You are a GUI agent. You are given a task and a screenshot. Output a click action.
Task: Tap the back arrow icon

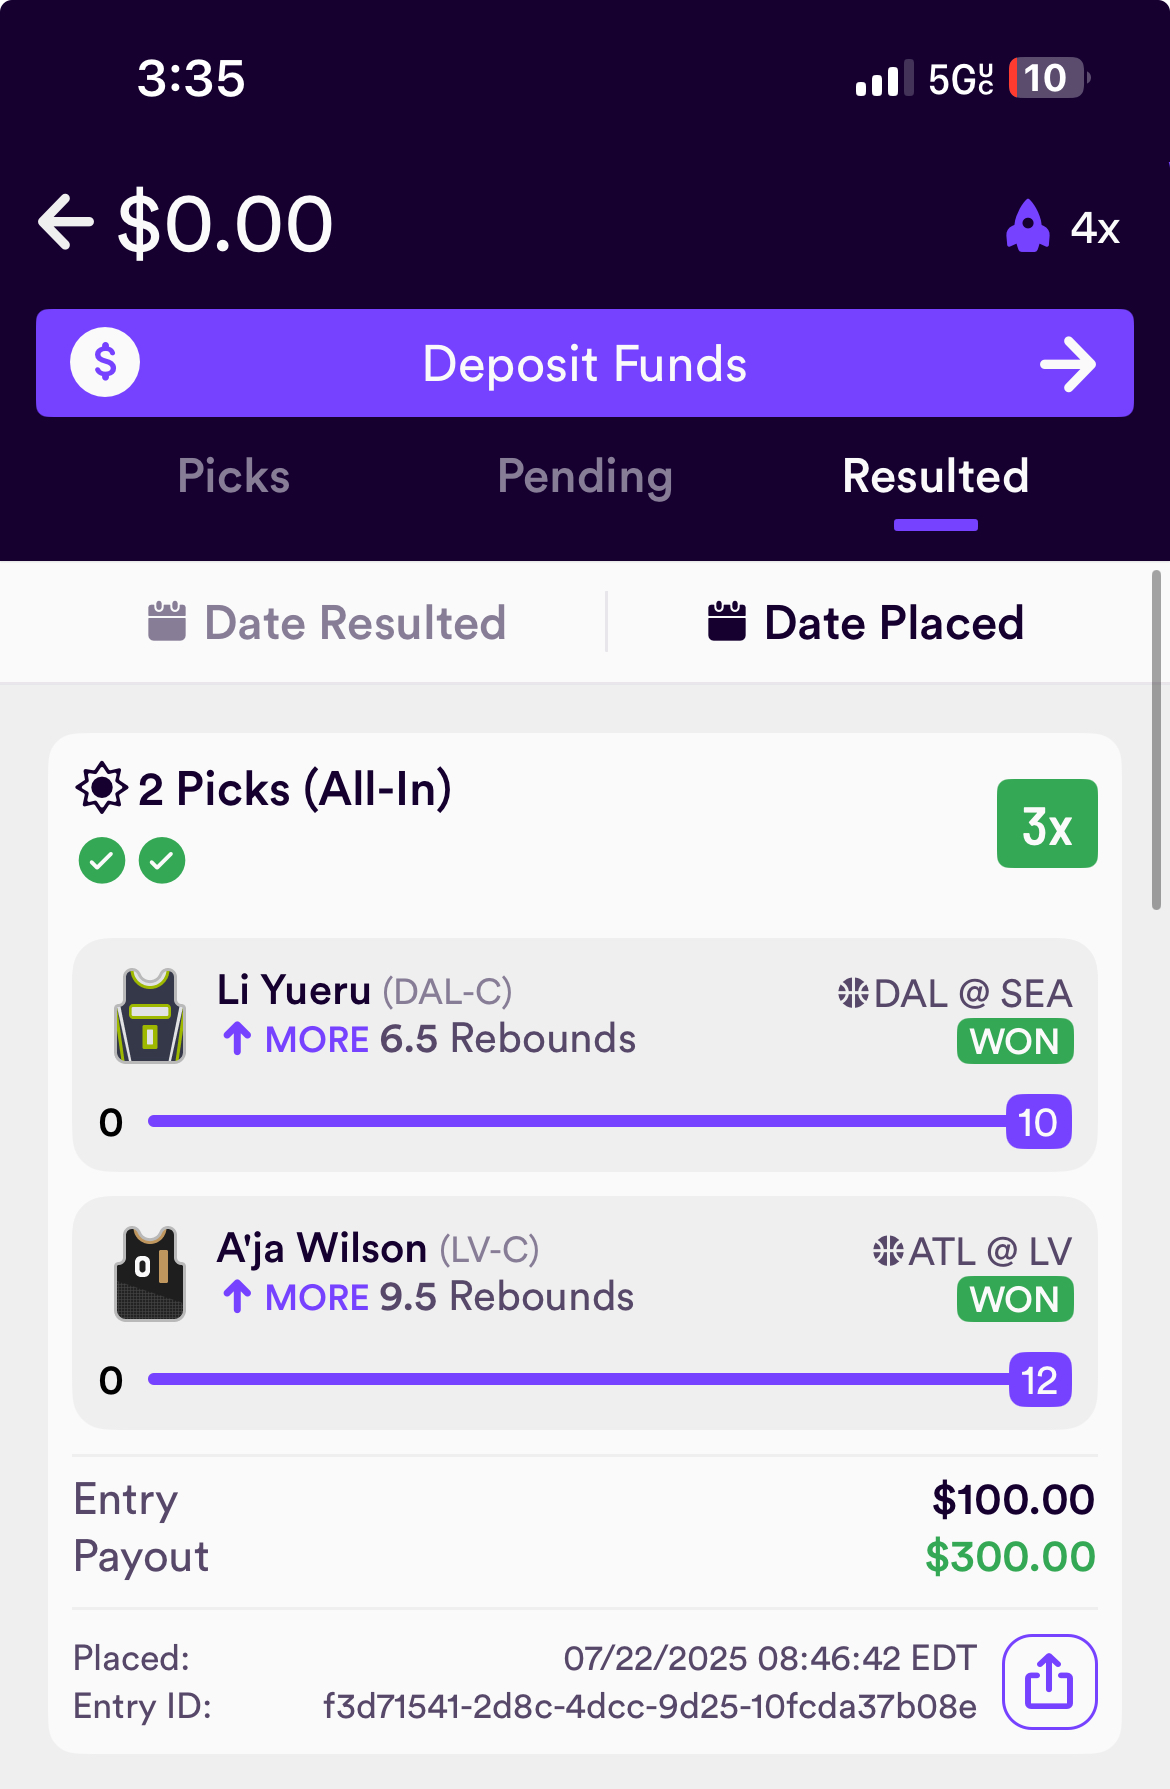66,222
